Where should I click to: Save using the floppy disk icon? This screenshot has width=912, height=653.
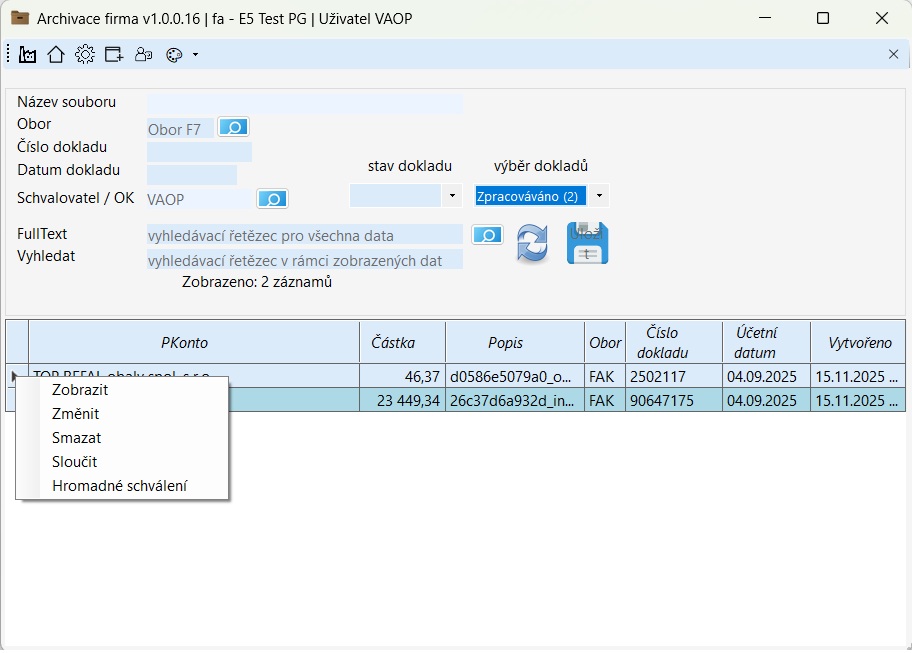(x=587, y=244)
